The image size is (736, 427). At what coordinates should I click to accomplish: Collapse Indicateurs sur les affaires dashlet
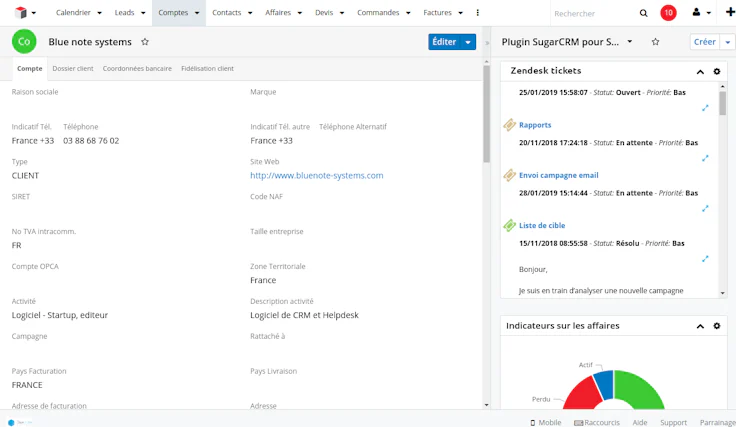click(x=700, y=326)
